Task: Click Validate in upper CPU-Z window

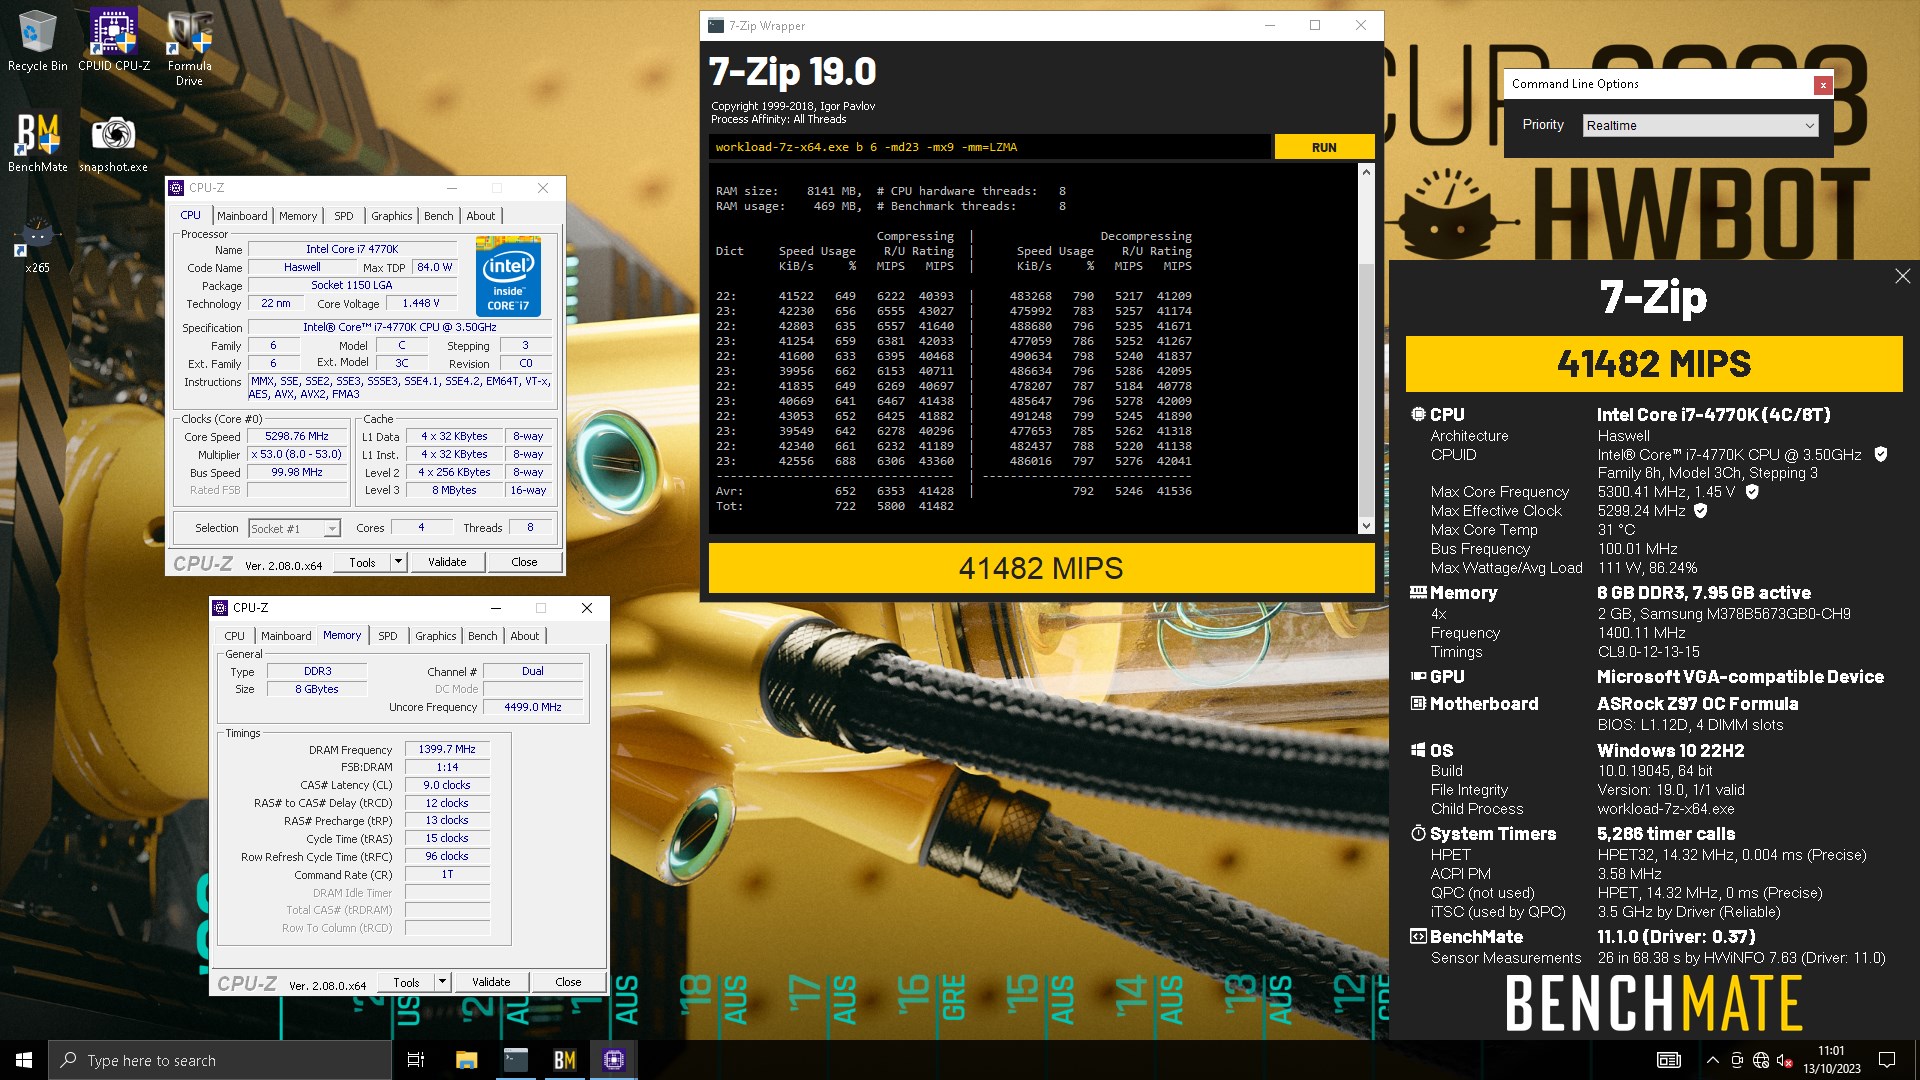Action: pos(447,562)
